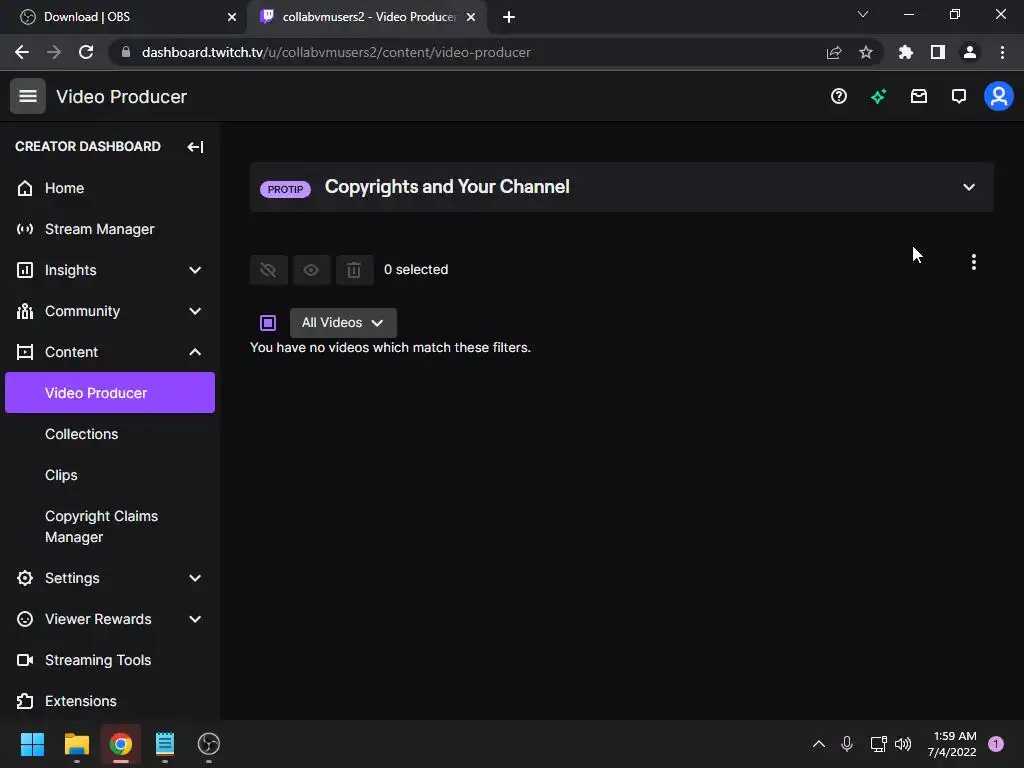1024x768 pixels.
Task: Click the Chrome extensions puzzle icon
Action: point(905,52)
